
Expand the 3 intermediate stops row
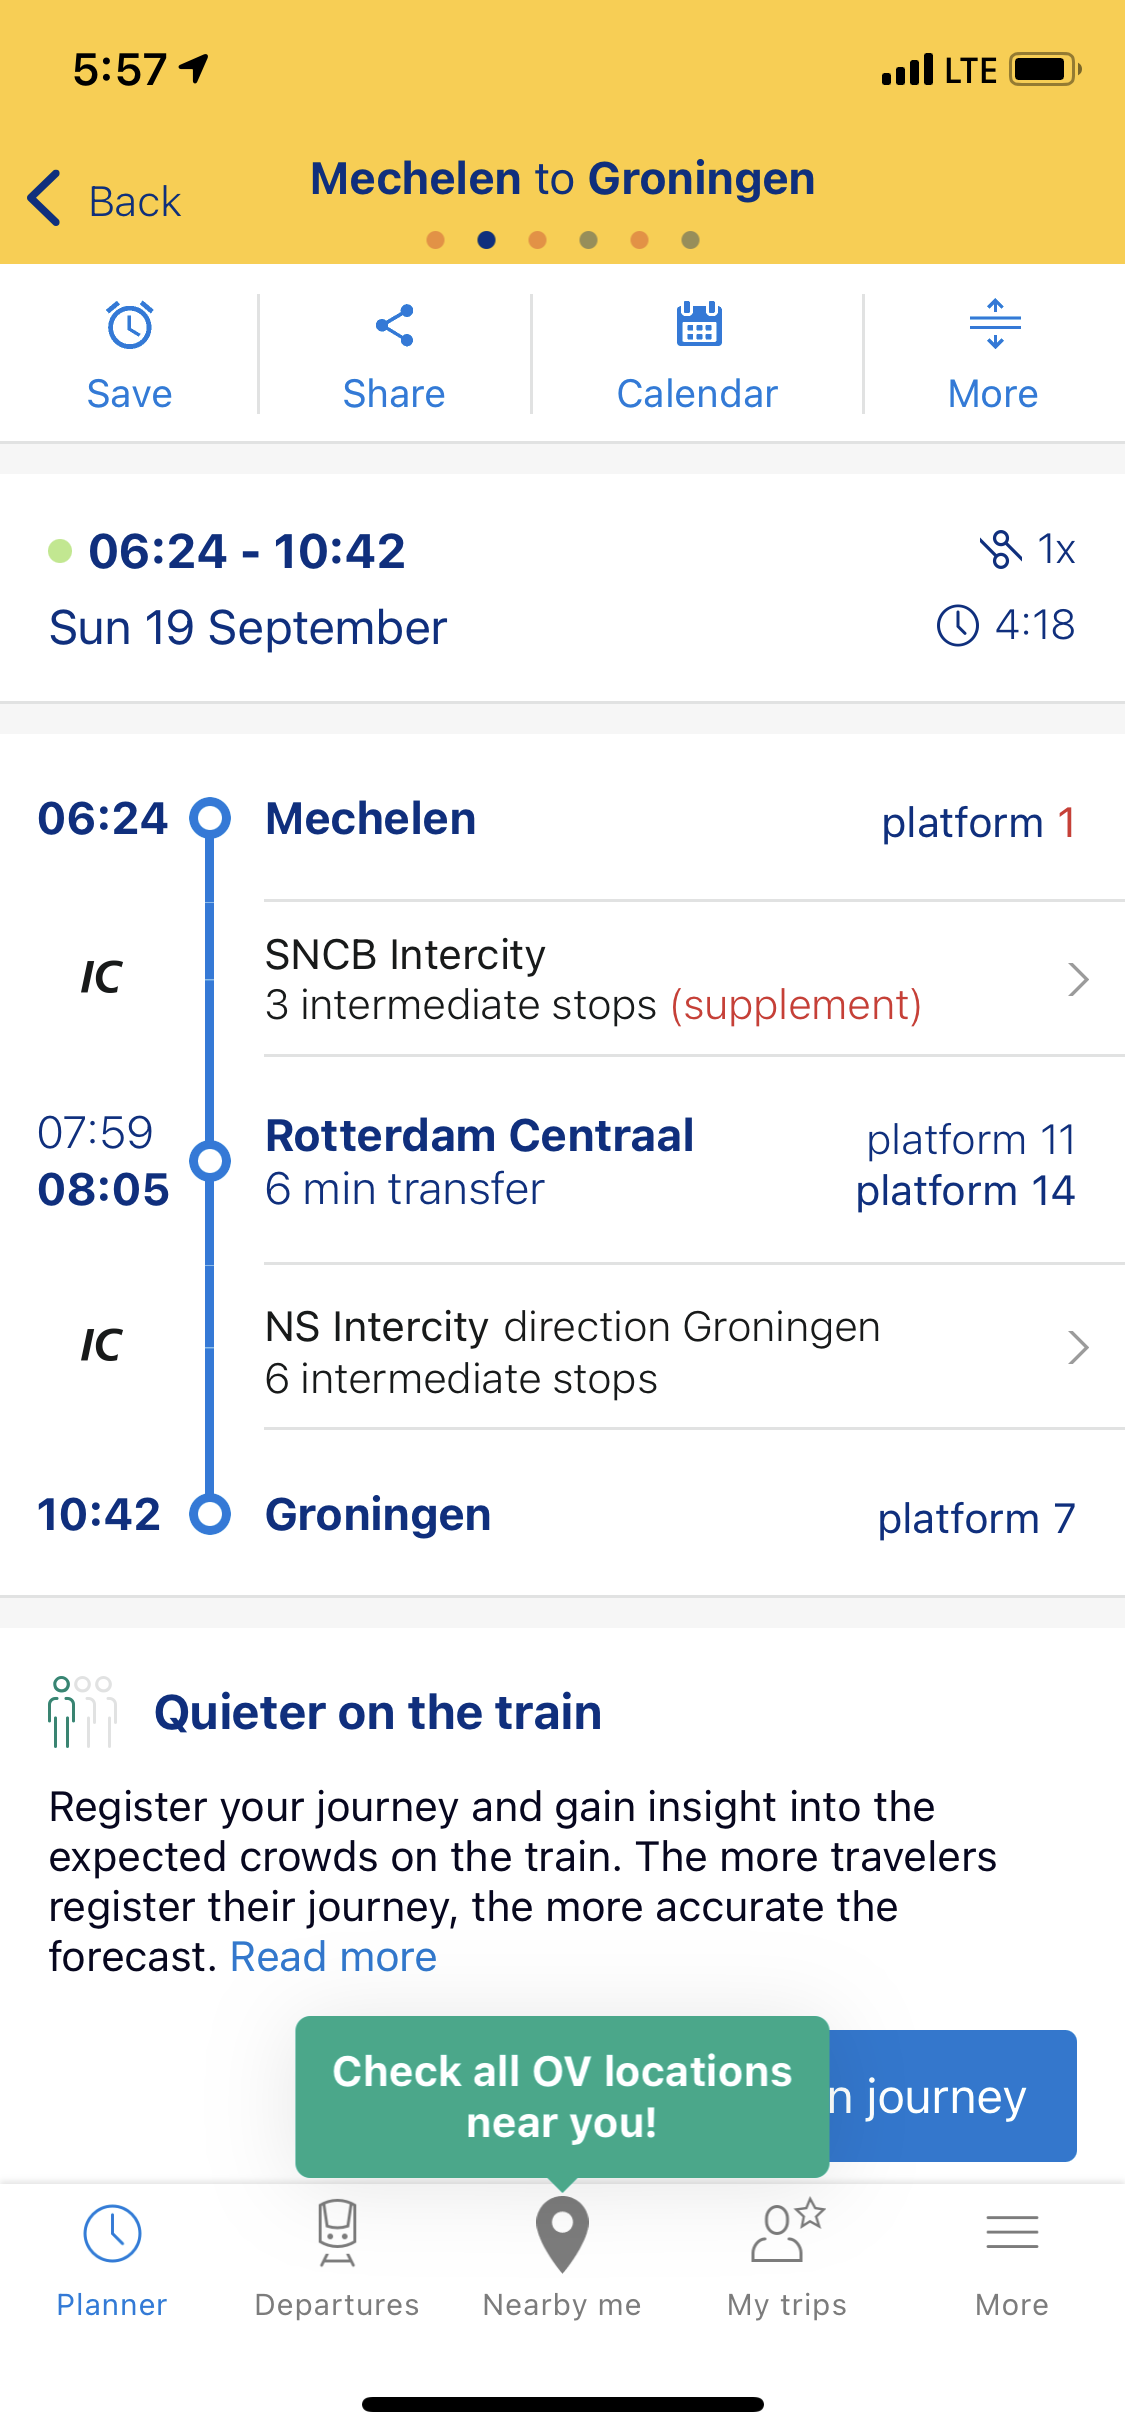click(460, 1005)
